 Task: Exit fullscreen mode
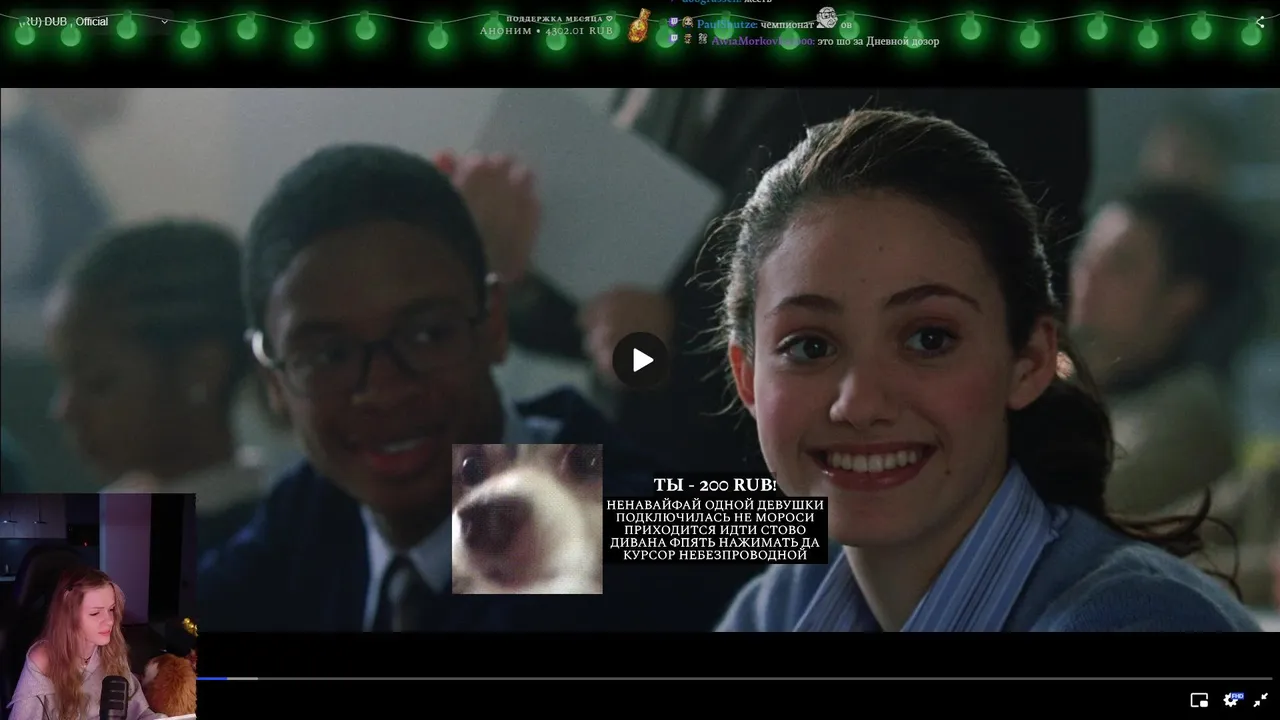[1261, 700]
